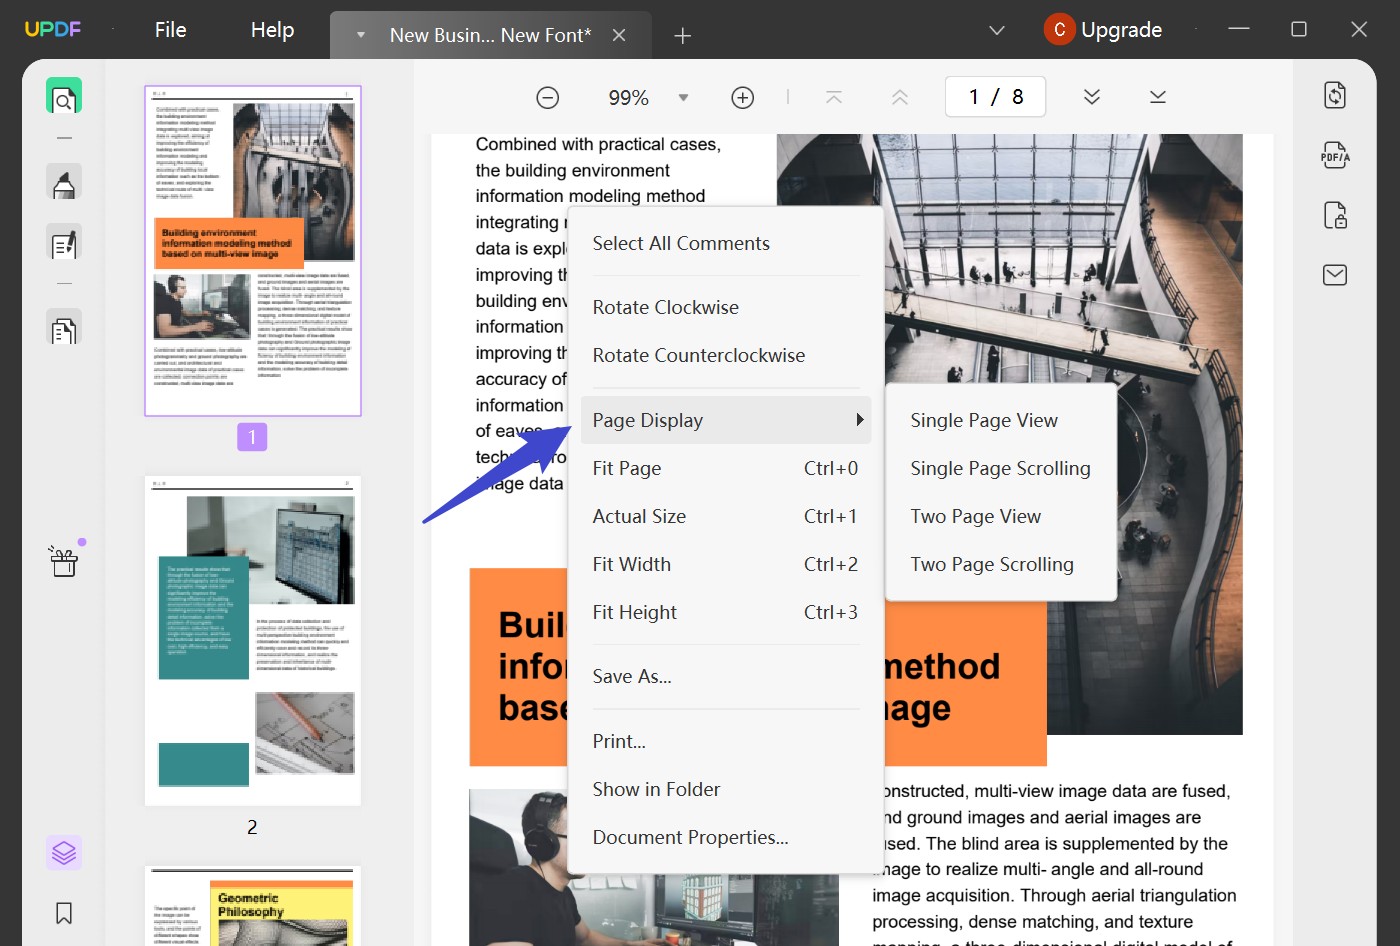The image size is (1400, 946).
Task: Open the File menu
Action: tap(171, 30)
